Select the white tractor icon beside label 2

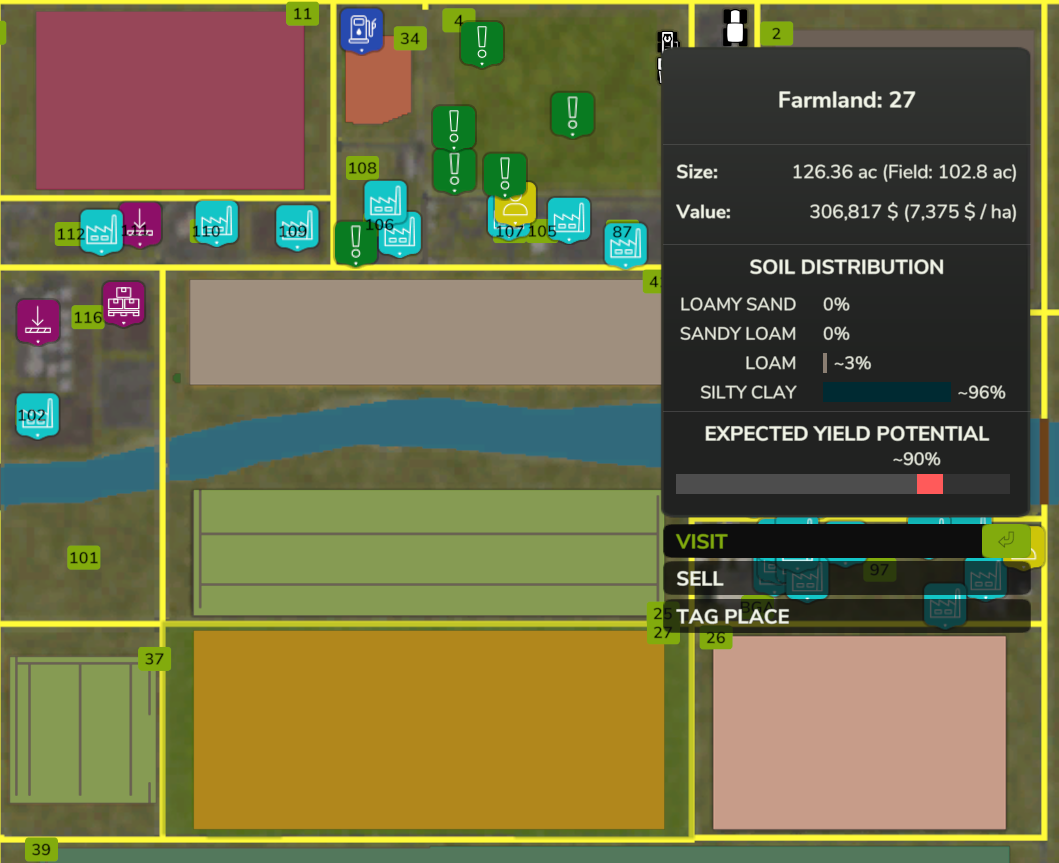click(x=735, y=27)
